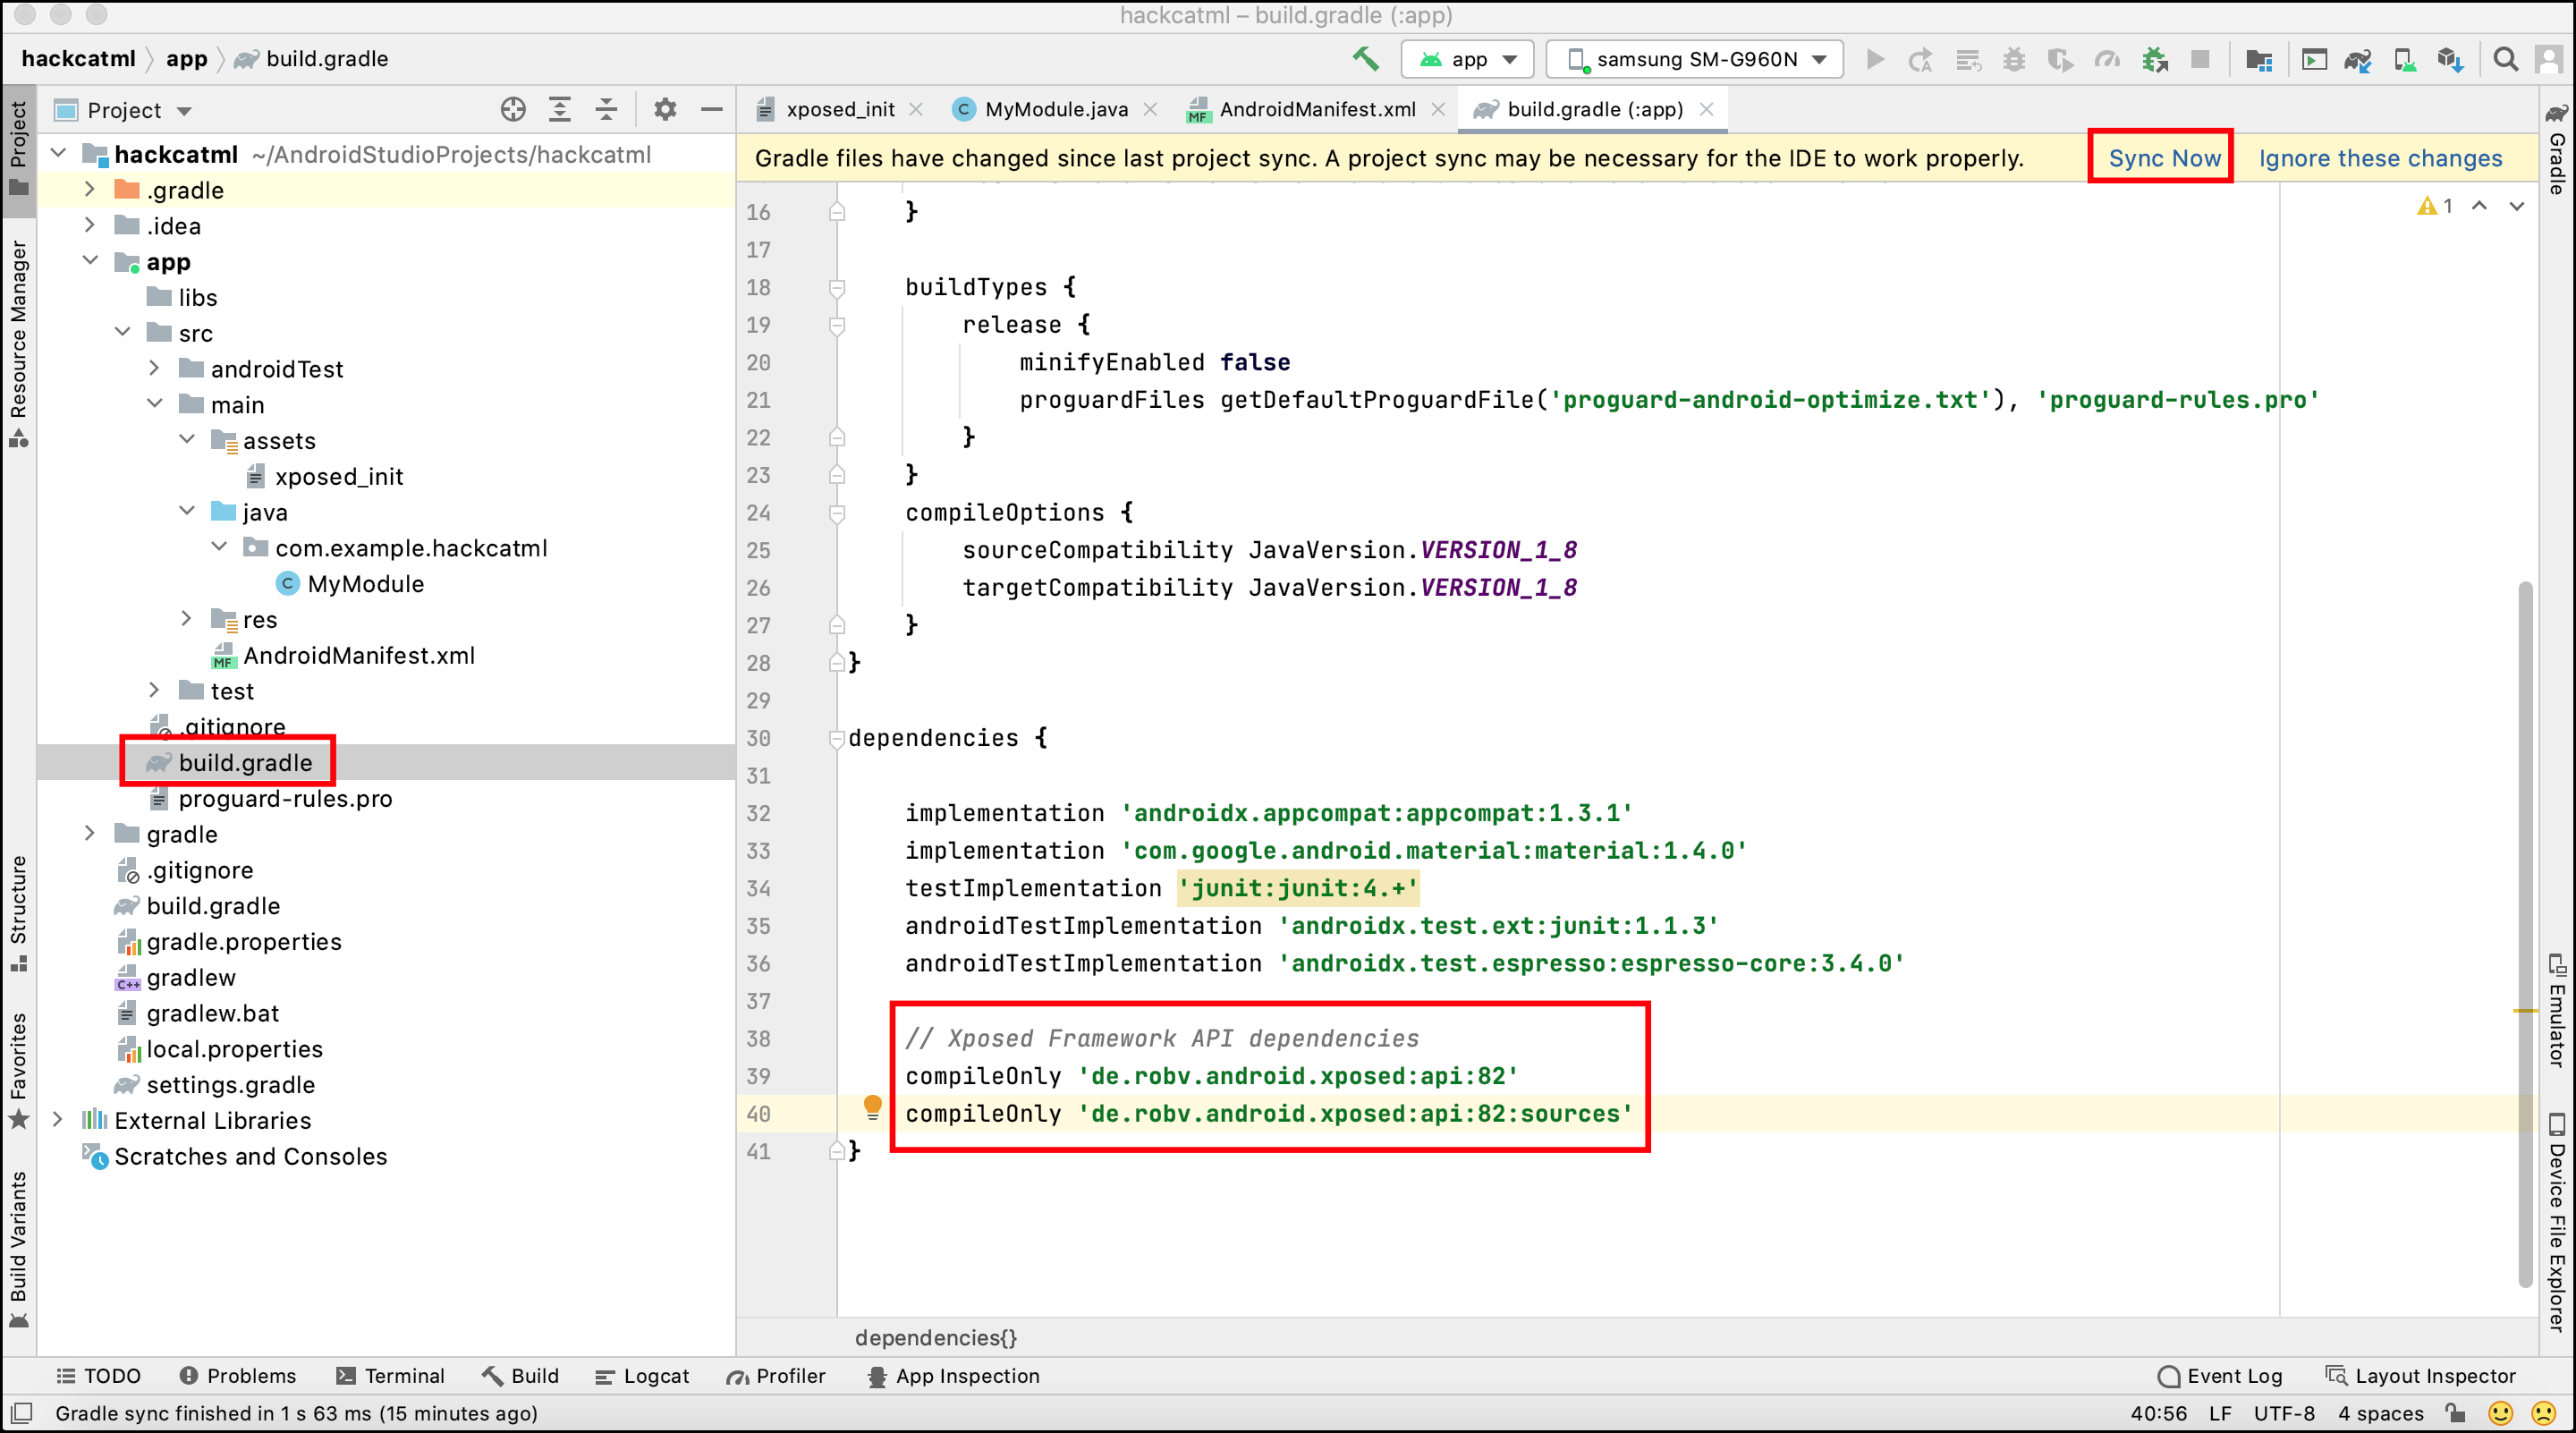Viewport: 2576px width, 1433px height.
Task: Toggle the Gradle tool window on right
Action: [x=2557, y=150]
